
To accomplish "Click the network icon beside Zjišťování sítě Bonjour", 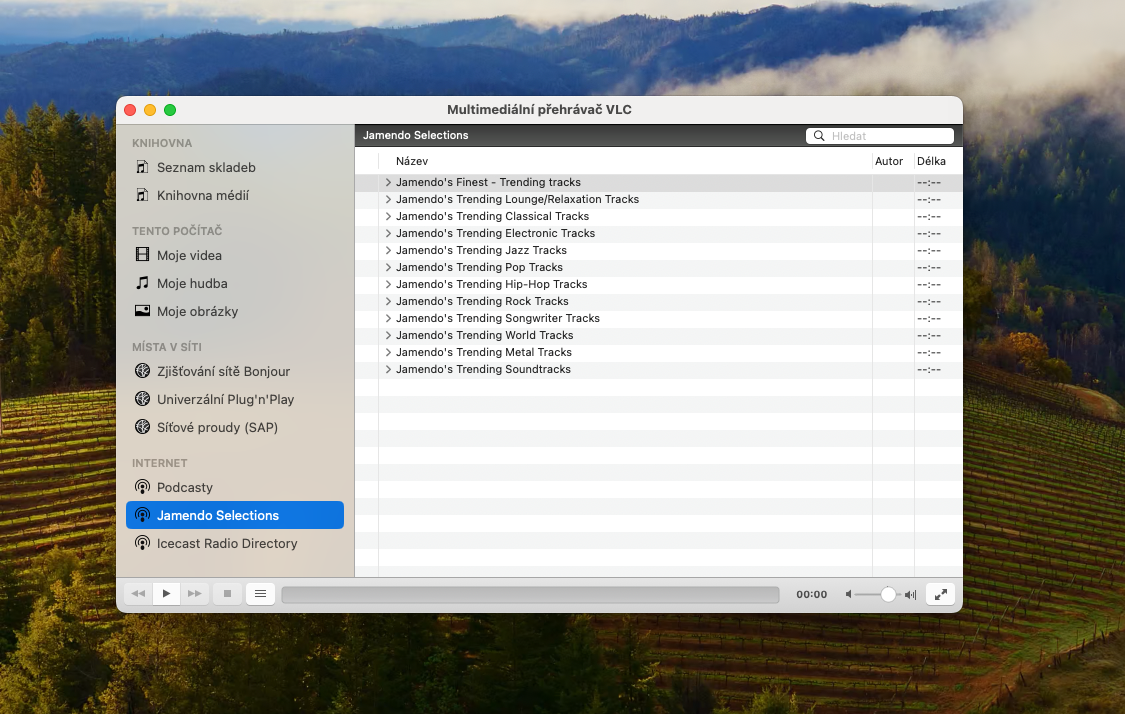I will 142,371.
